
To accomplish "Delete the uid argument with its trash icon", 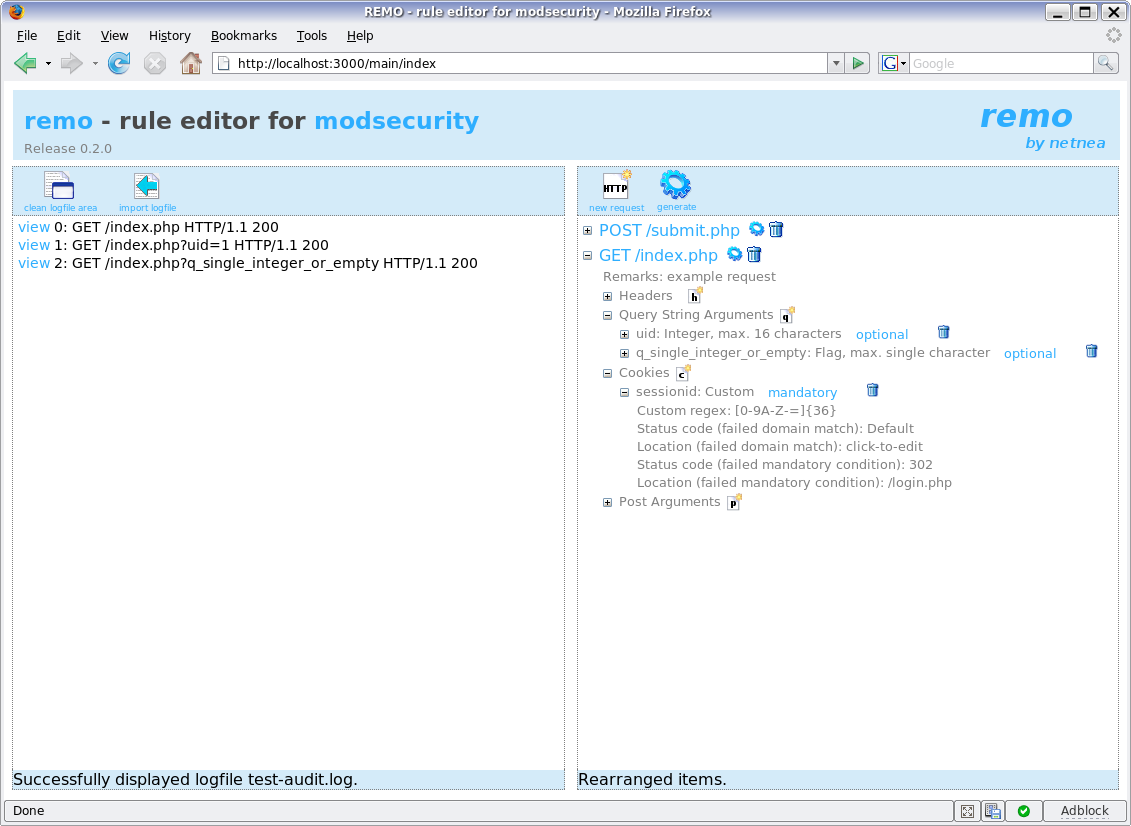I will (x=943, y=332).
